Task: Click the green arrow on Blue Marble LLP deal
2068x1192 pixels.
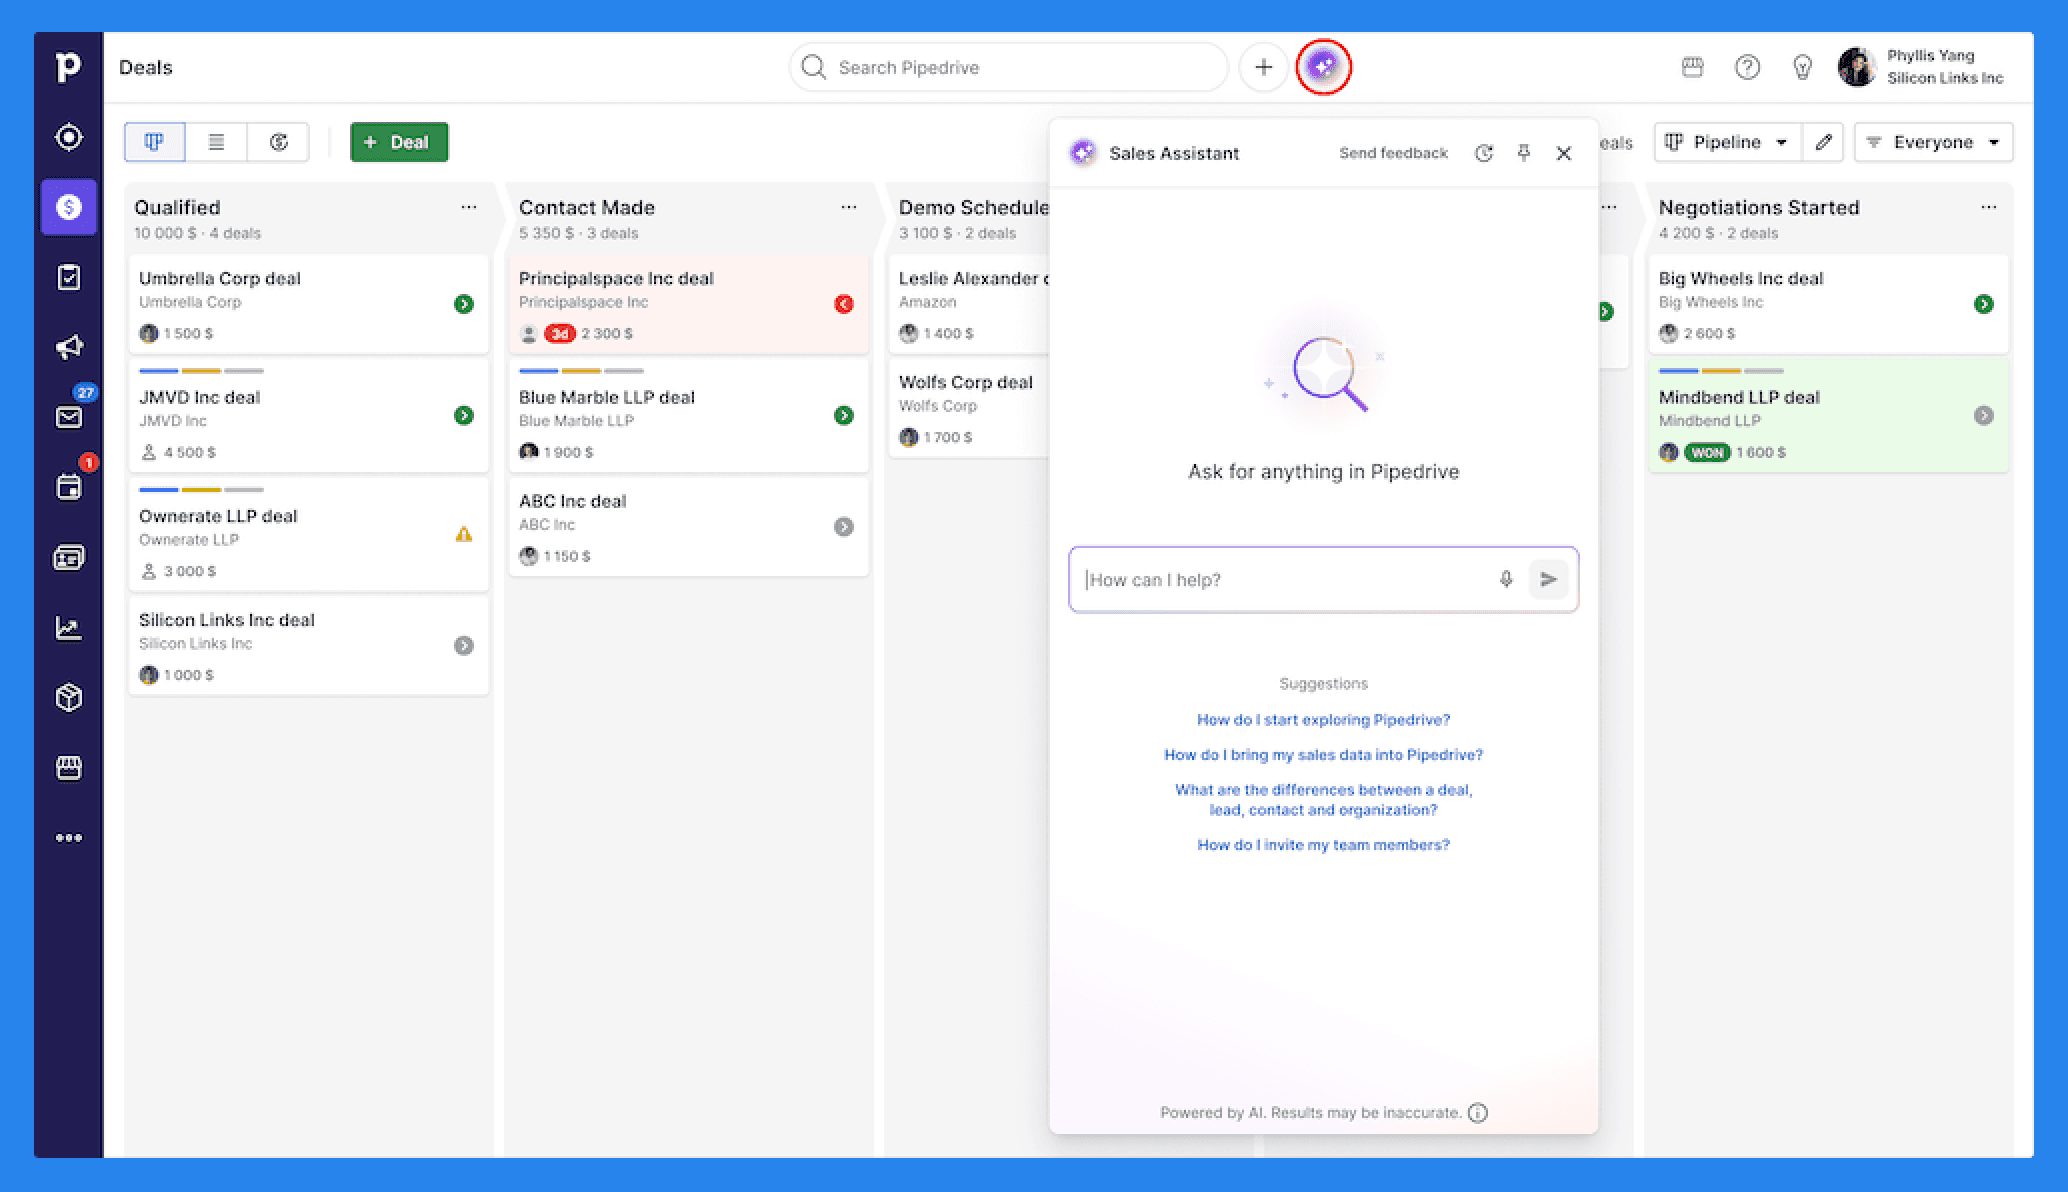Action: pyautogui.click(x=844, y=415)
